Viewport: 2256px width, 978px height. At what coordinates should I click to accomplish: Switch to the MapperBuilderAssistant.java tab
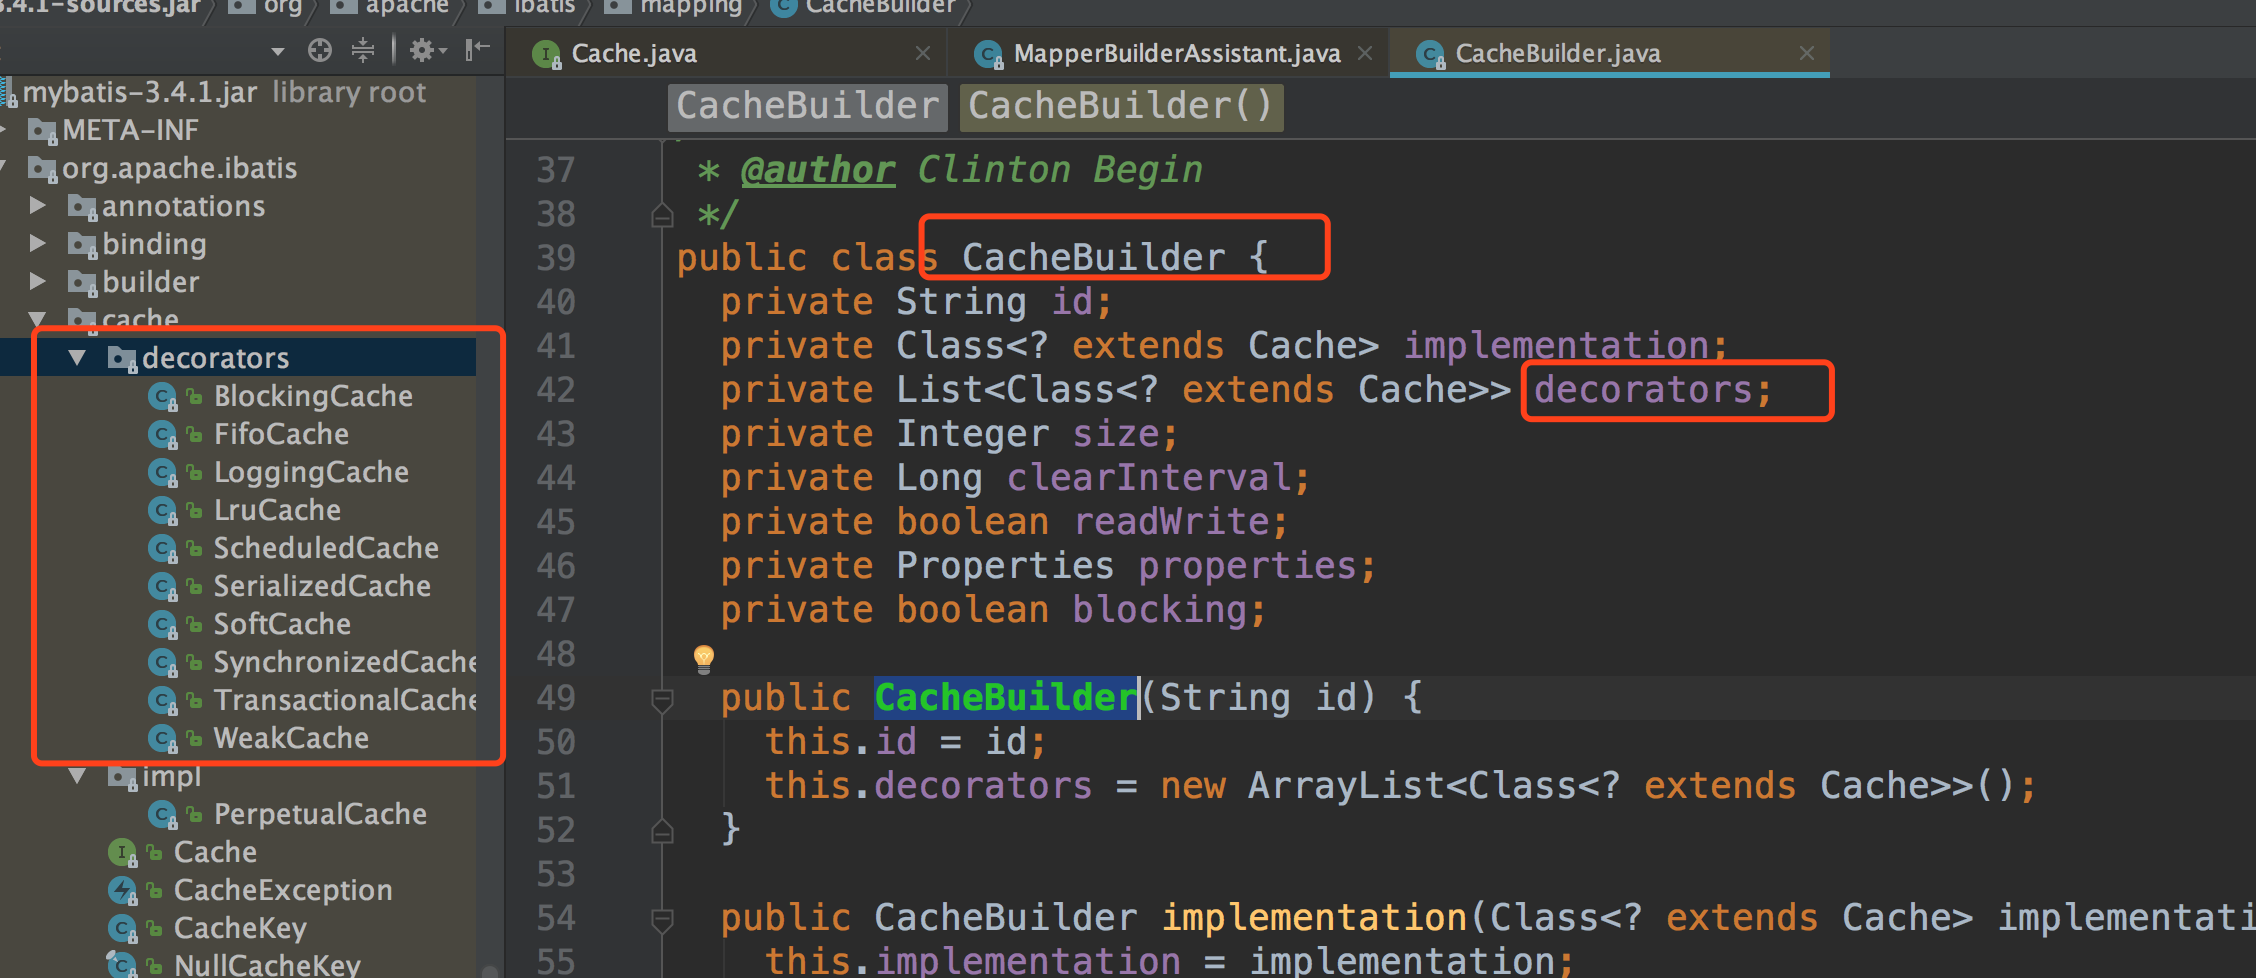click(1168, 53)
